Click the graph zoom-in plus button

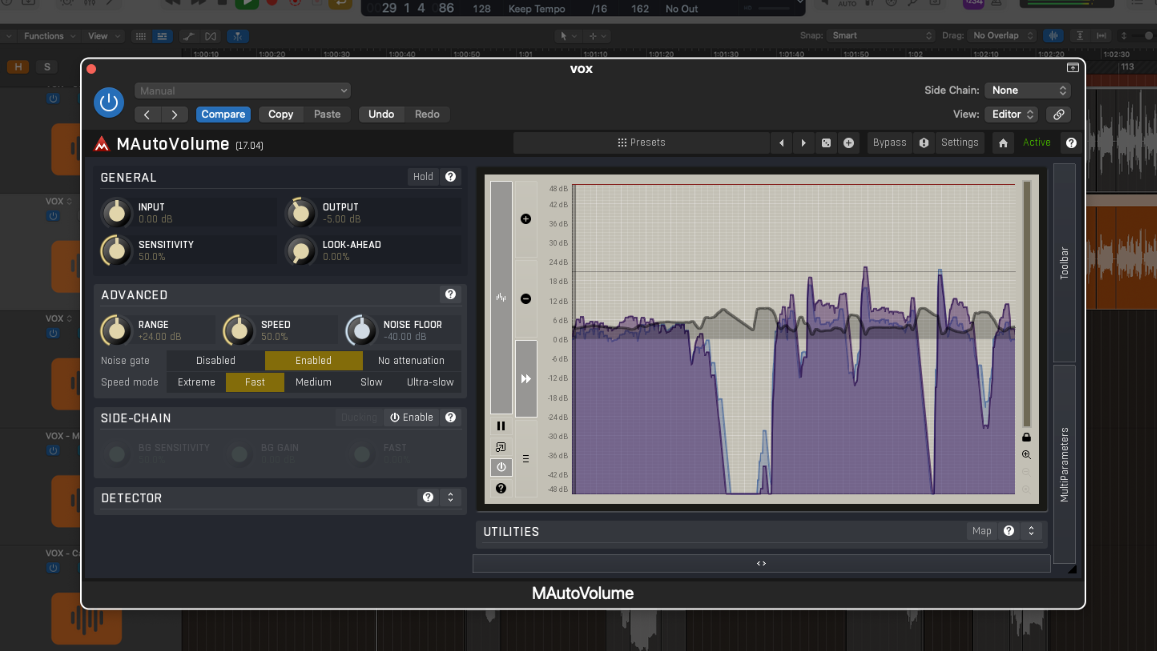[x=525, y=219]
